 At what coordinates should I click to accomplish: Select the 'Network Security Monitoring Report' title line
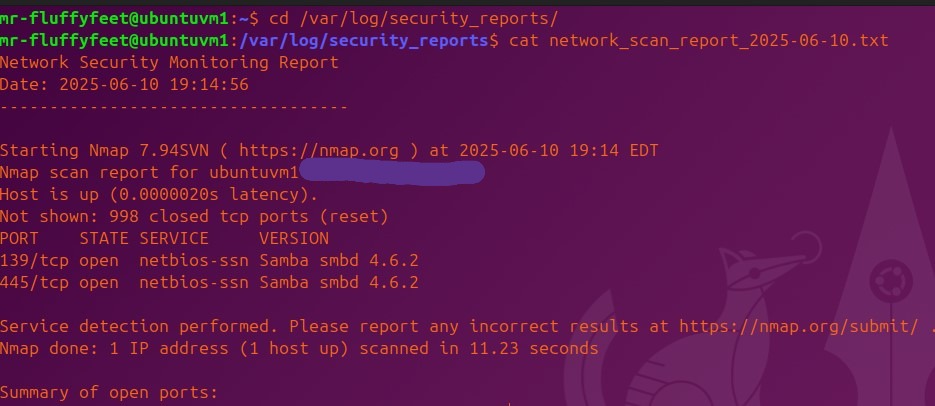169,63
